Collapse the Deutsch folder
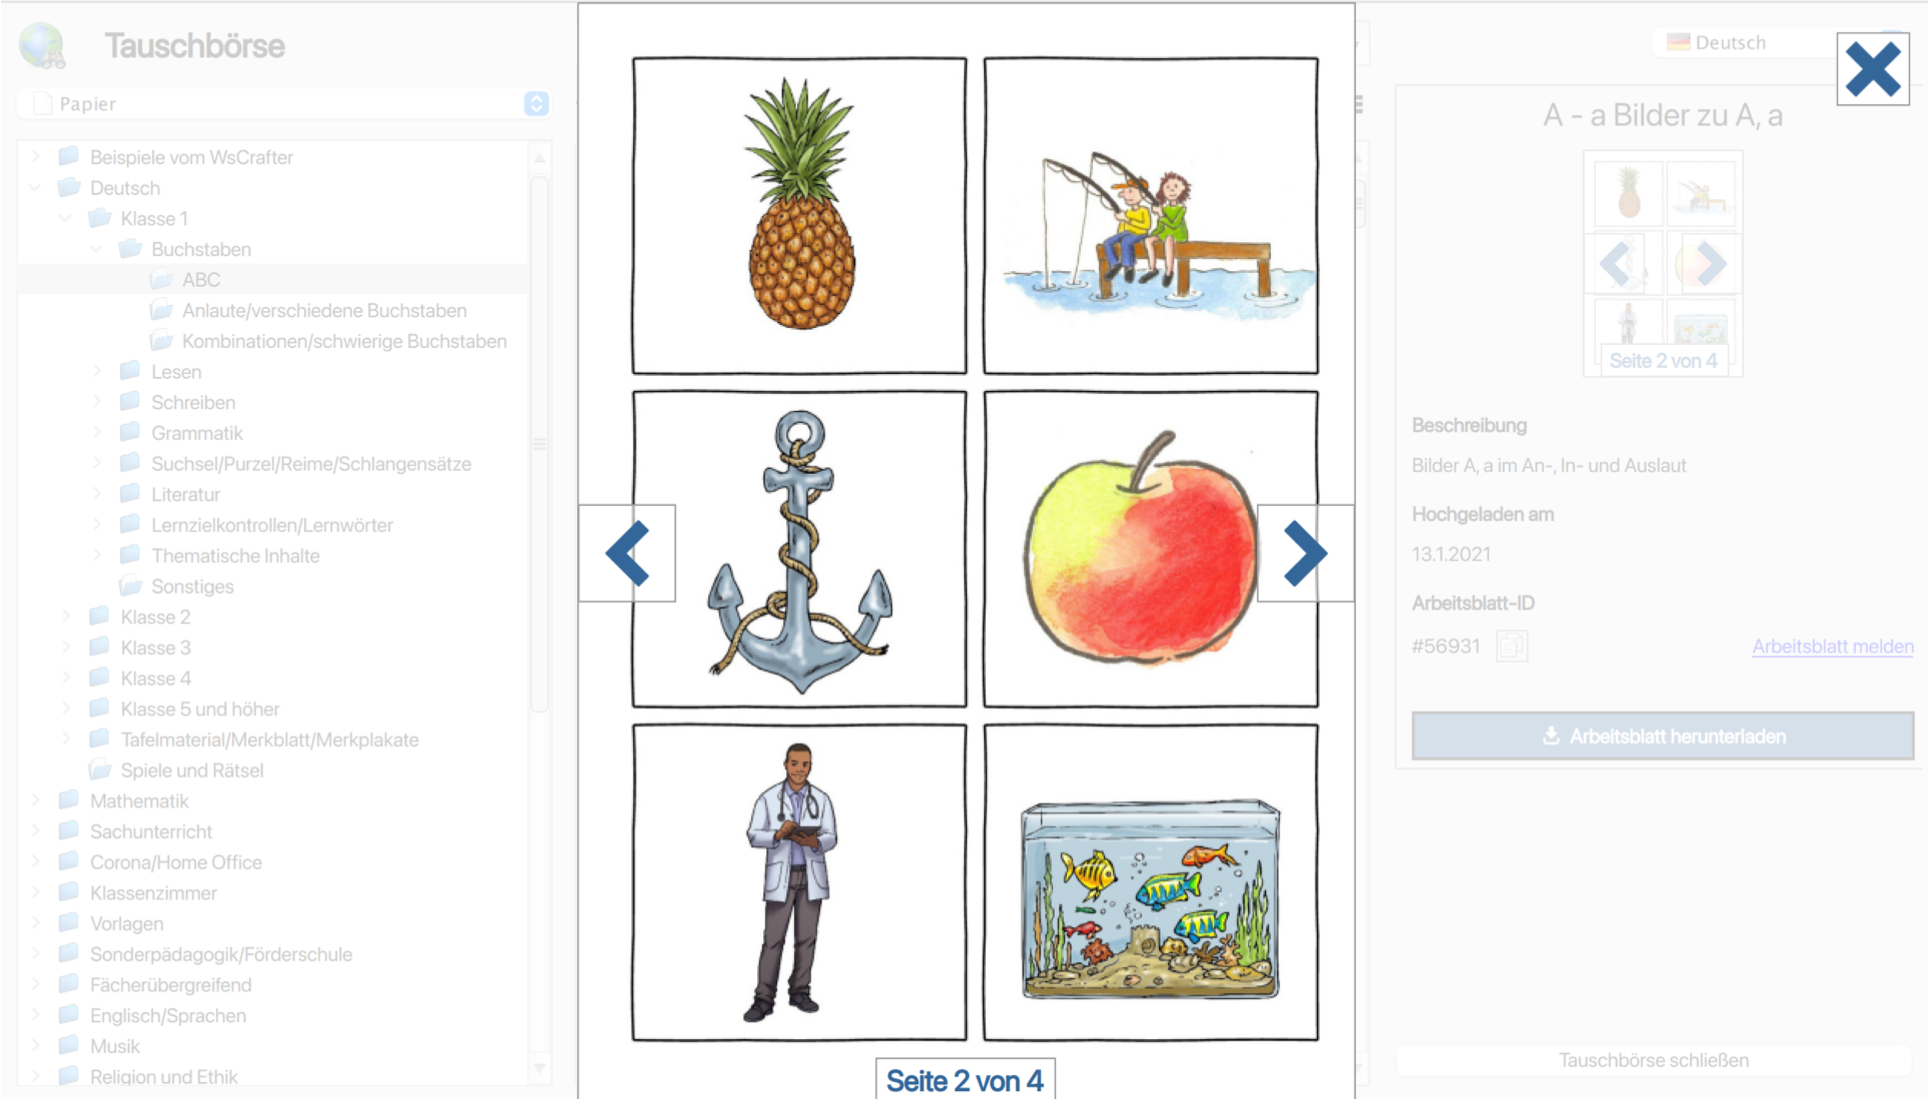The image size is (1928, 1102). (x=36, y=188)
